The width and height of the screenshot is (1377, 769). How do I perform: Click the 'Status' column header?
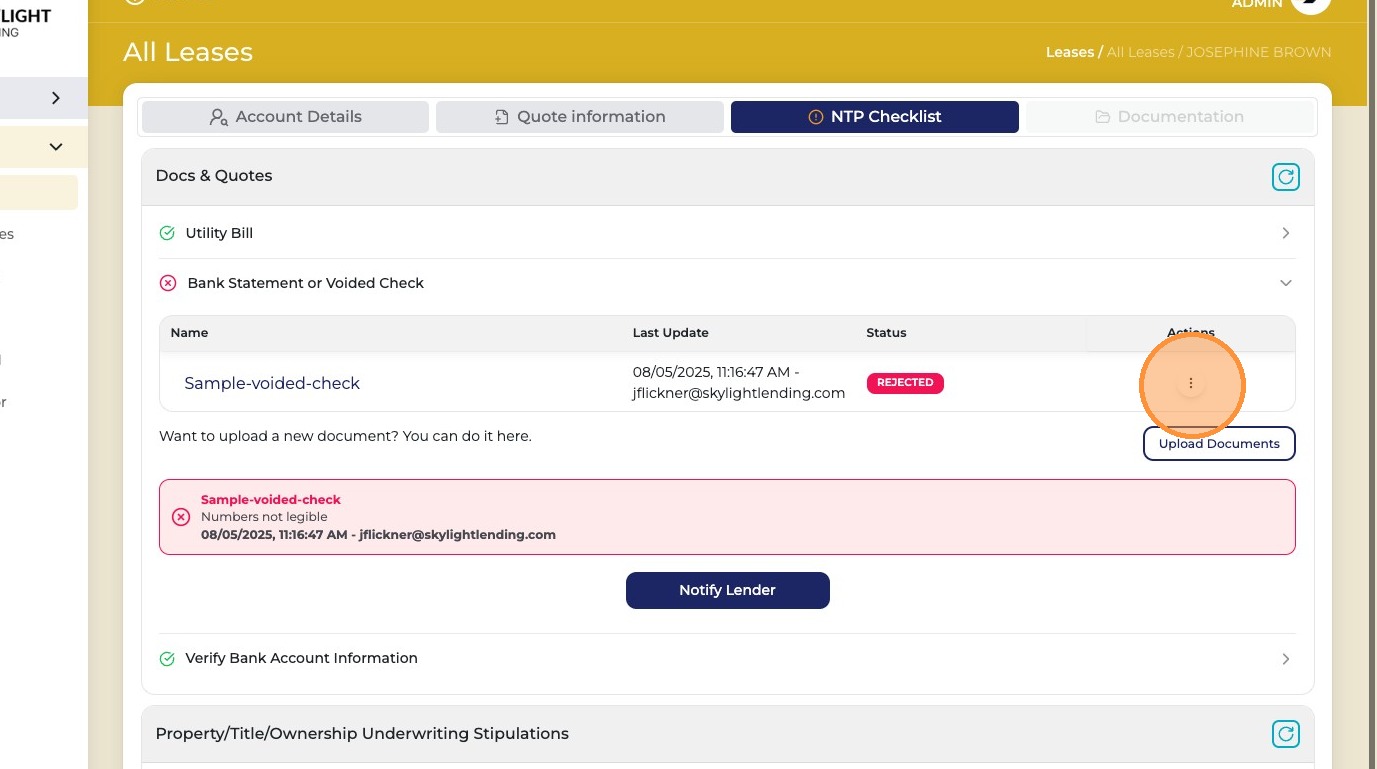tap(887, 333)
